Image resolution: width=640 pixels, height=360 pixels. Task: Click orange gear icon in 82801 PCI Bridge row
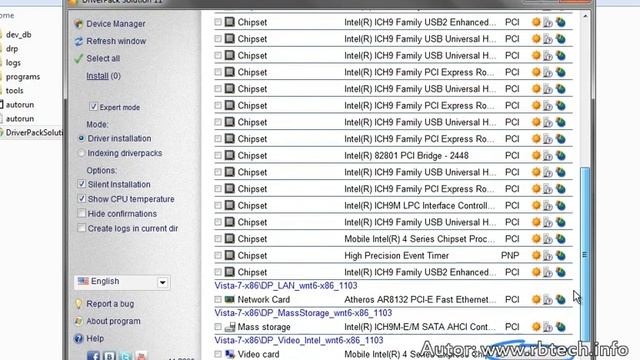(x=536, y=156)
